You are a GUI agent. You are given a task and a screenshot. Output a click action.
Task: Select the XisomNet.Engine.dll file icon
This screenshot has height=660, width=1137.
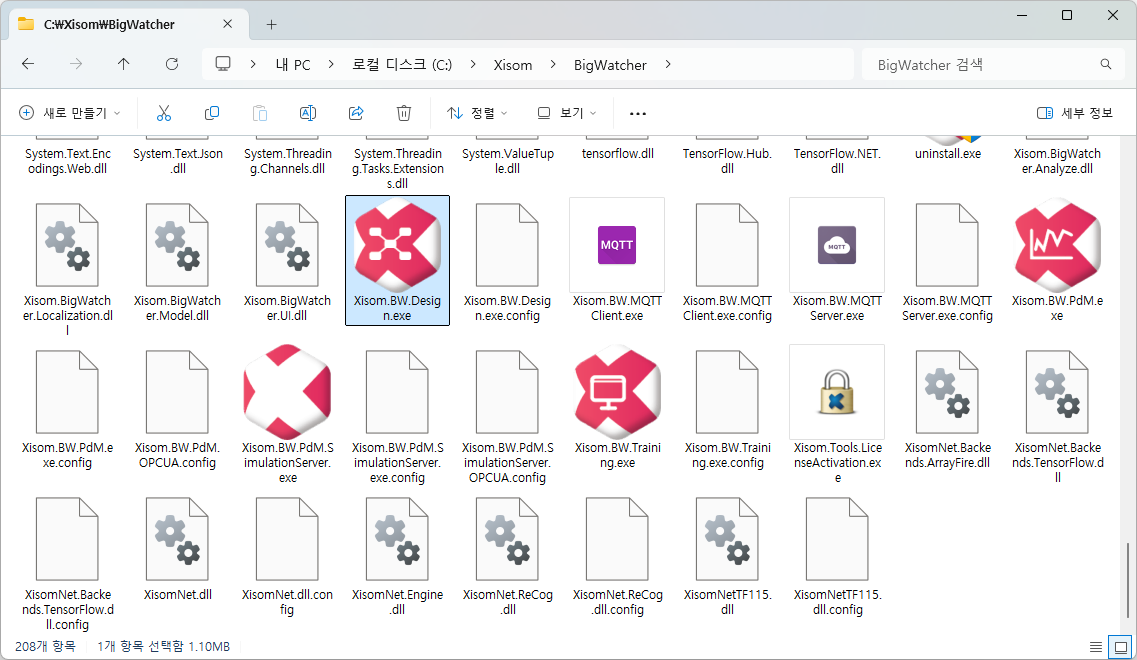(x=397, y=540)
